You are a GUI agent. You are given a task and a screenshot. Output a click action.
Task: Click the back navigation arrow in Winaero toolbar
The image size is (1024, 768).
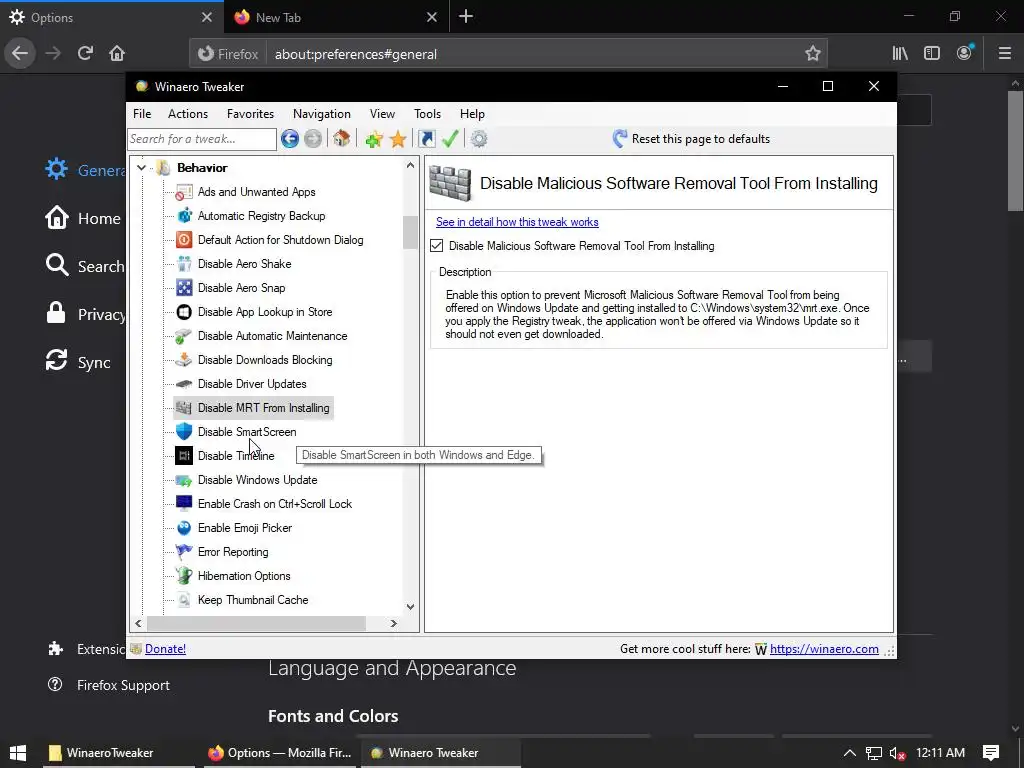coord(290,138)
